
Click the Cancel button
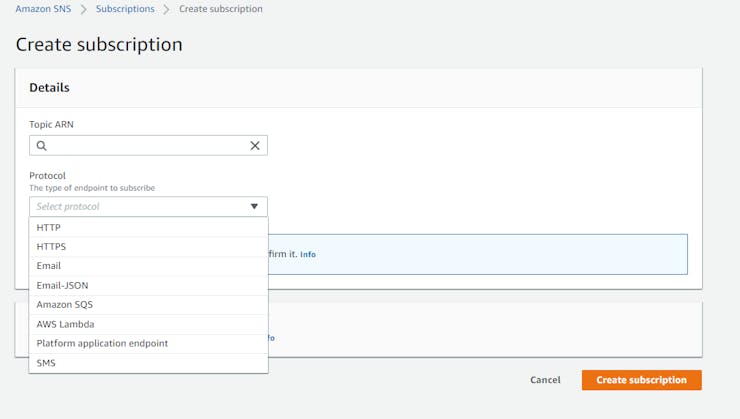tap(545, 380)
